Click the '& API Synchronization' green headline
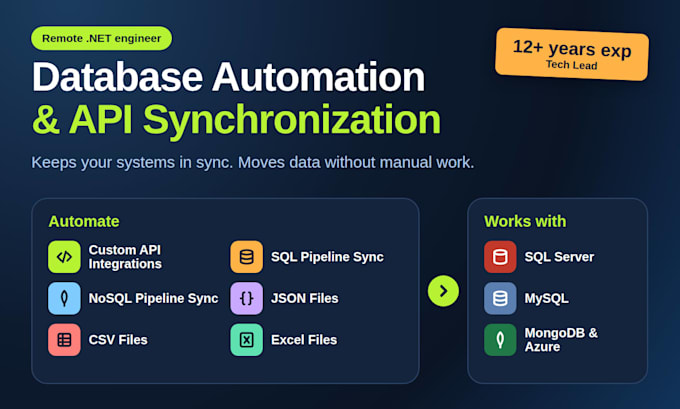680x409 pixels. (236, 119)
